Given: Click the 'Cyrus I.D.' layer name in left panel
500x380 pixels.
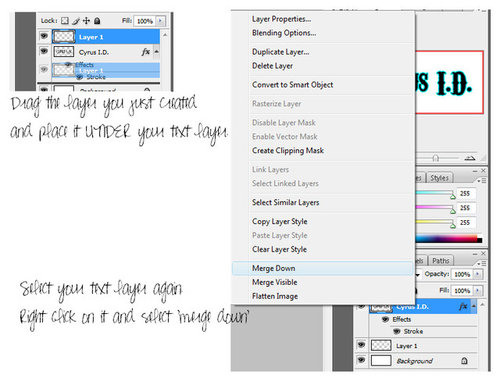Looking at the screenshot, I should pos(94,52).
